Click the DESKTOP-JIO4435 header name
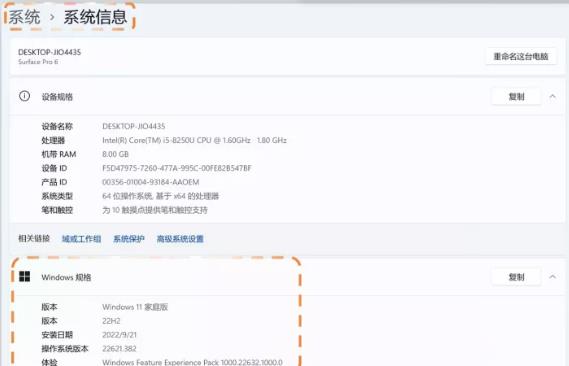Viewport: 569px width, 366px height. point(49,52)
